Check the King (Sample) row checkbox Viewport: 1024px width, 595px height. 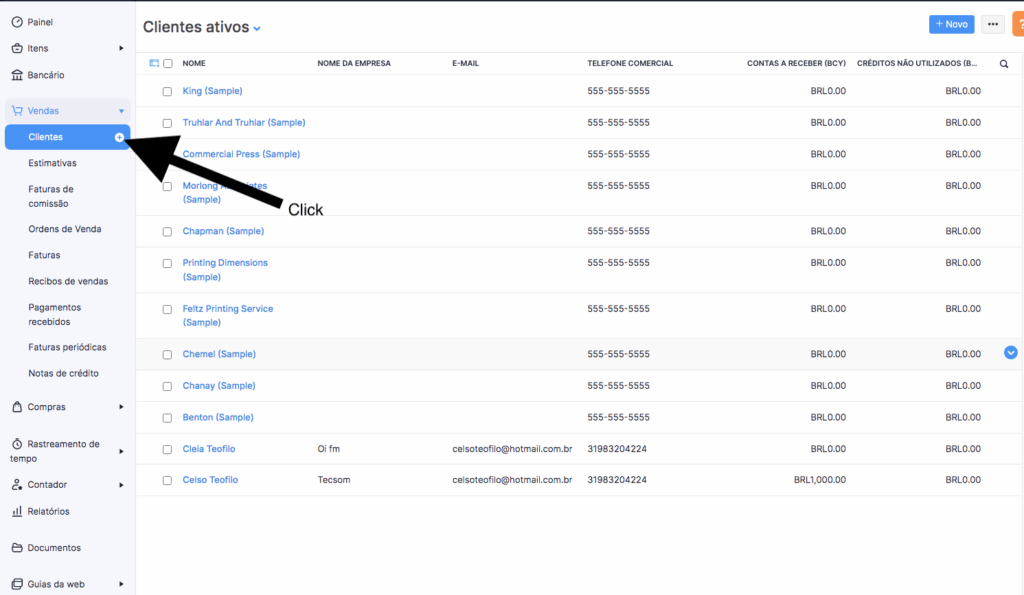coord(167,91)
